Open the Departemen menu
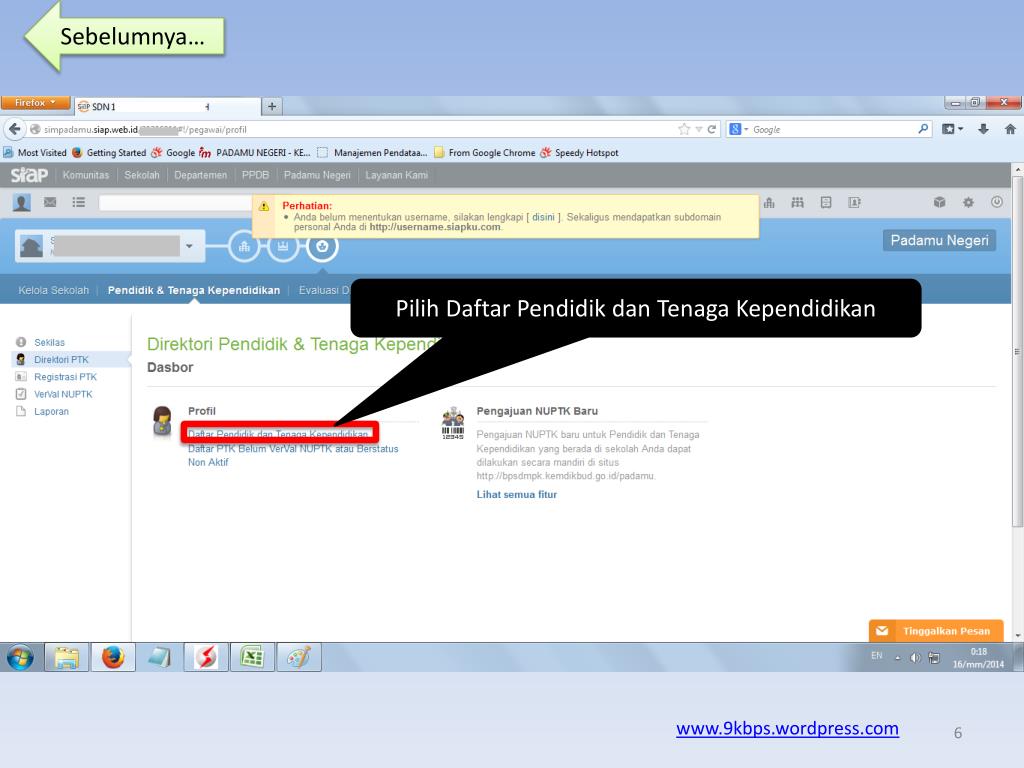Viewport: 1024px width, 768px height. pos(200,175)
